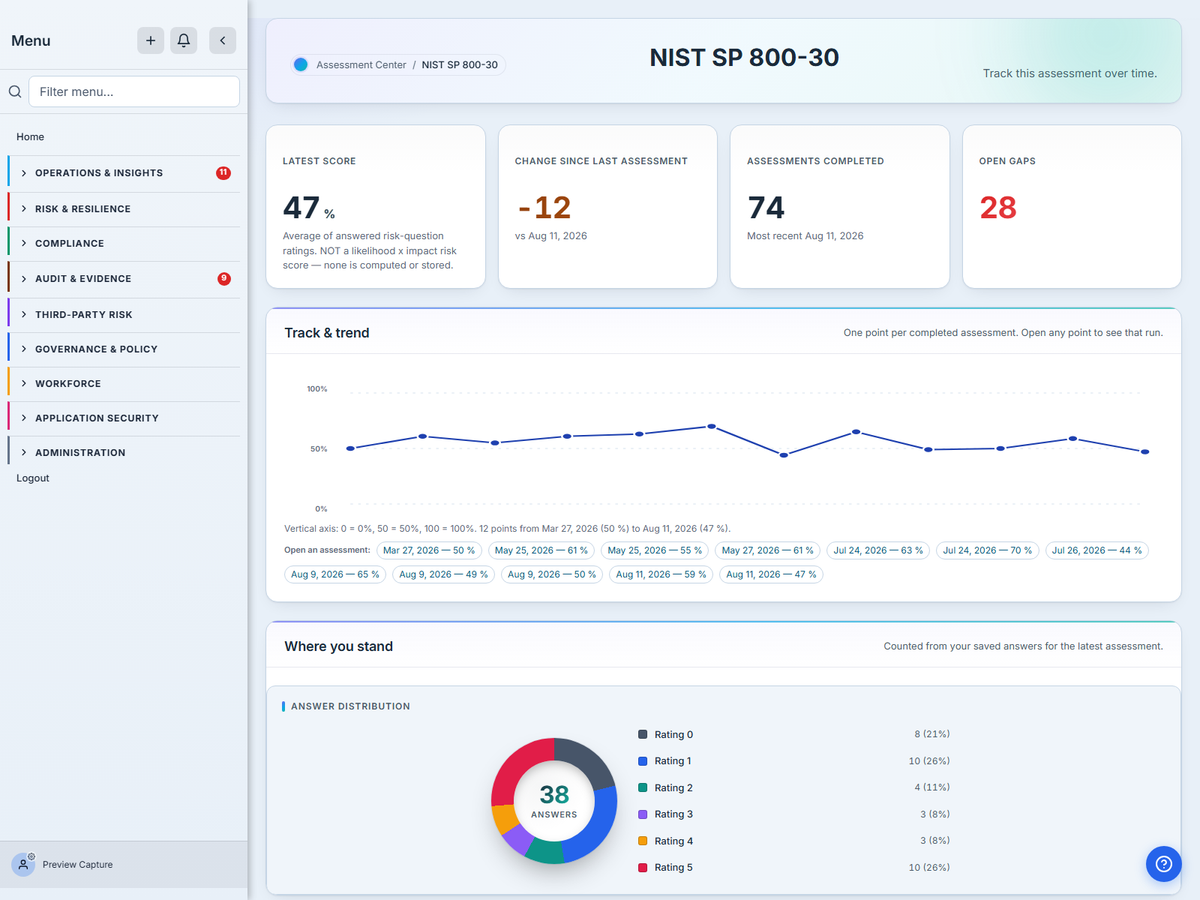Image resolution: width=1200 pixels, height=900 pixels.
Task: Click the Rating 2 teal legend swatch
Action: tap(642, 788)
